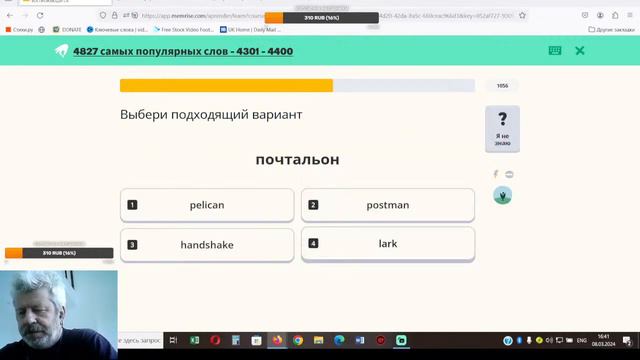The width and height of the screenshot is (640, 360).
Task: Open the Calculator icon on the taskbar
Action: pyautogui.click(x=236, y=340)
